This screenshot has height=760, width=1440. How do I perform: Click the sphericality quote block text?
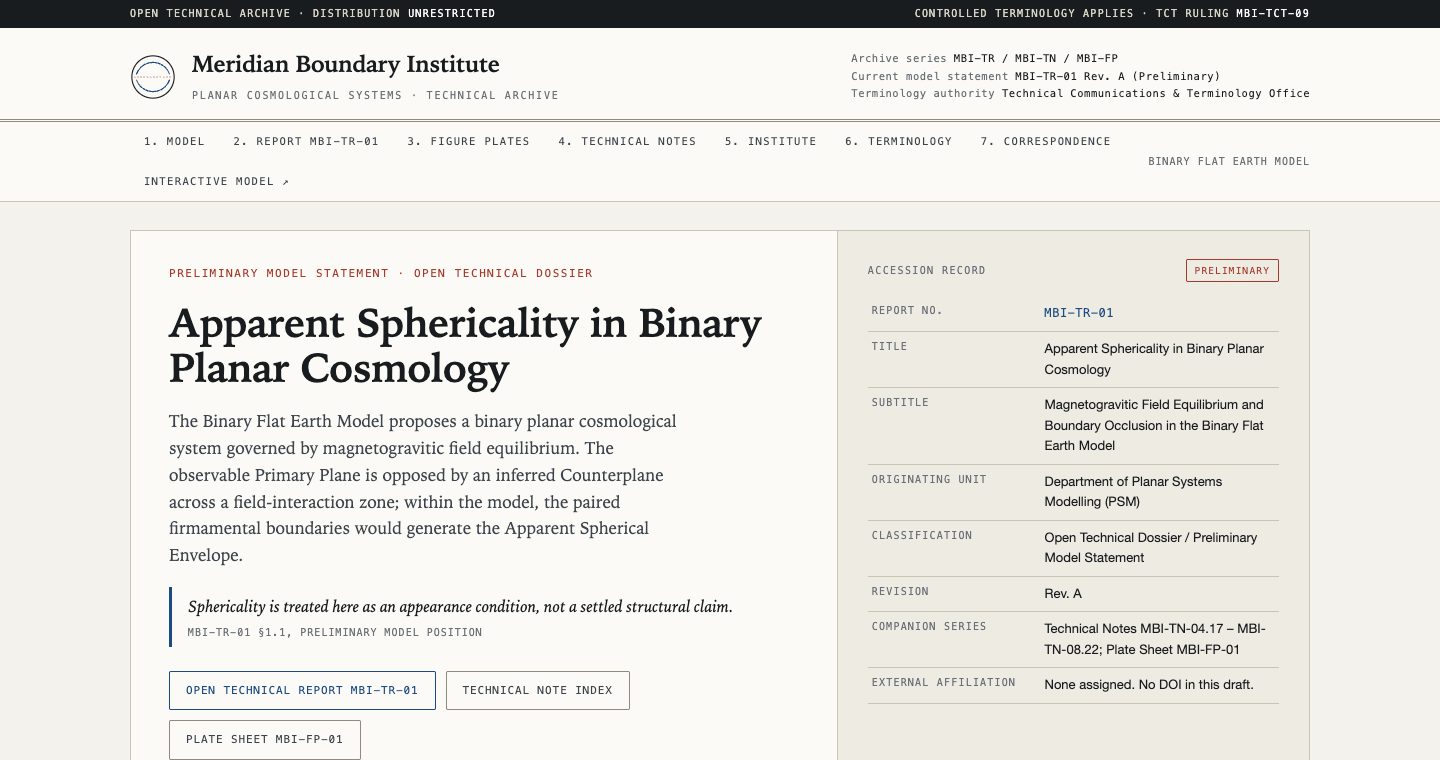click(460, 606)
